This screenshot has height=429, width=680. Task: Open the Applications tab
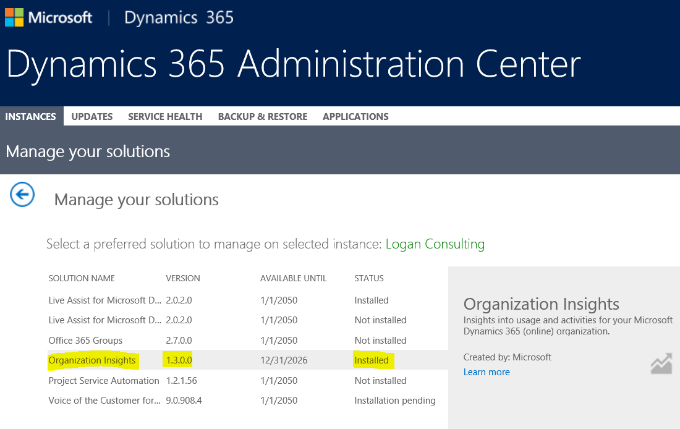(356, 116)
